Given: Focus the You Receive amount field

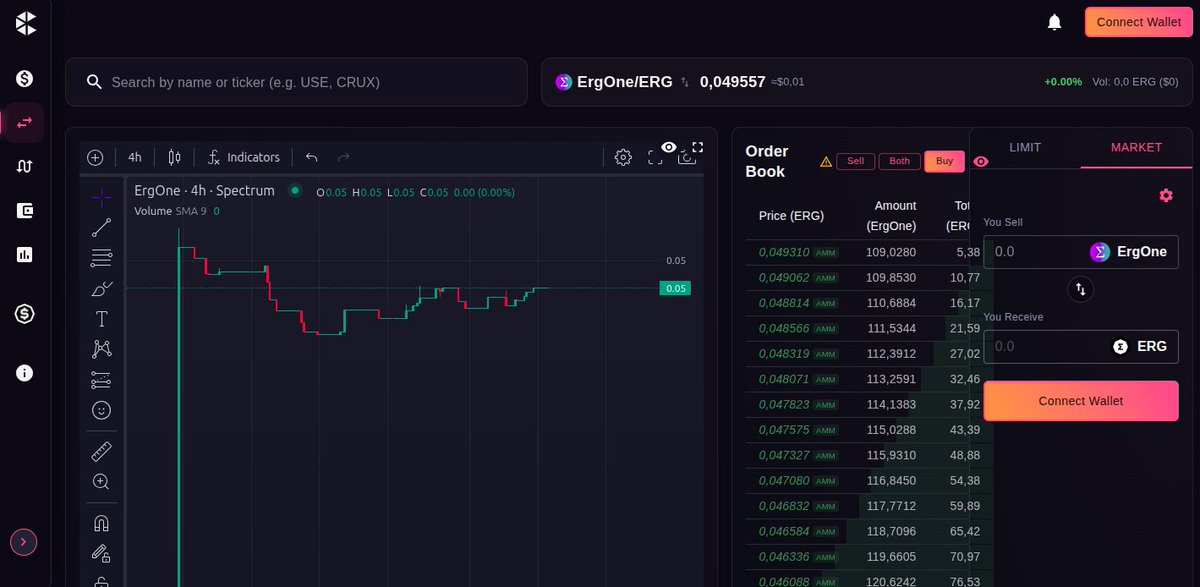Looking at the screenshot, I should (1045, 346).
